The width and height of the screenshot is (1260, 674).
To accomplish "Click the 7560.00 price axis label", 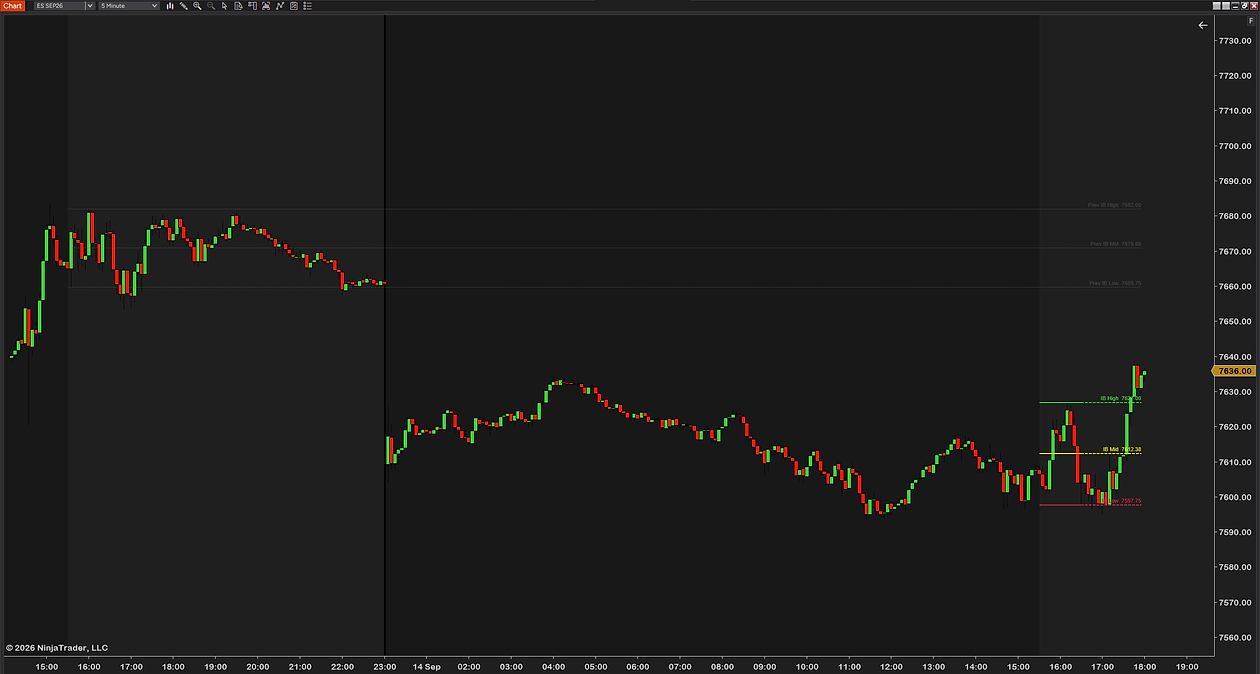I will click(x=1236, y=638).
